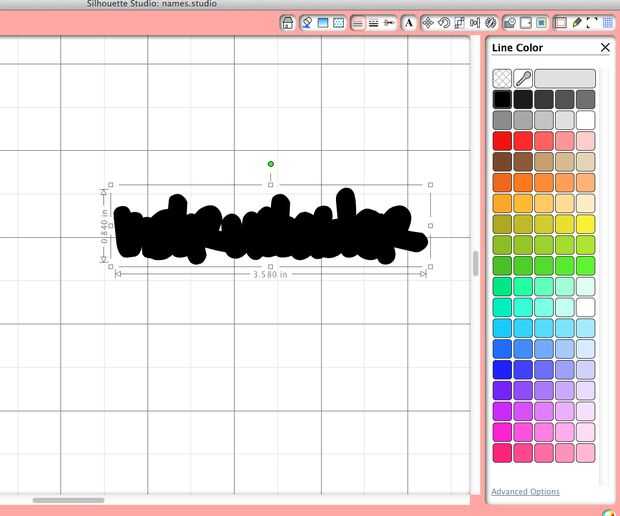Click the right-middle selection handle
Image resolution: width=620 pixels, height=516 pixels.
430,226
